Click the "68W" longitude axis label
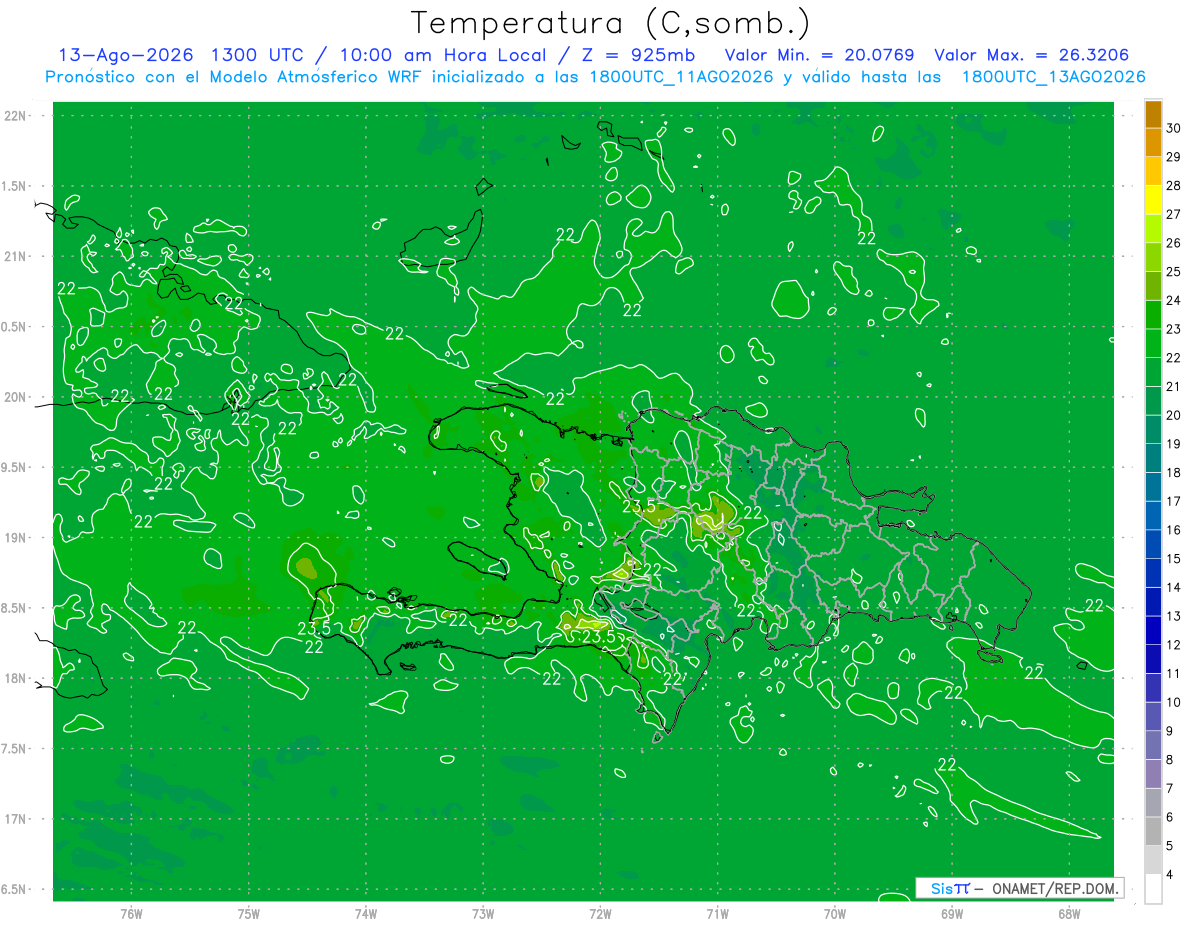 point(1069,914)
